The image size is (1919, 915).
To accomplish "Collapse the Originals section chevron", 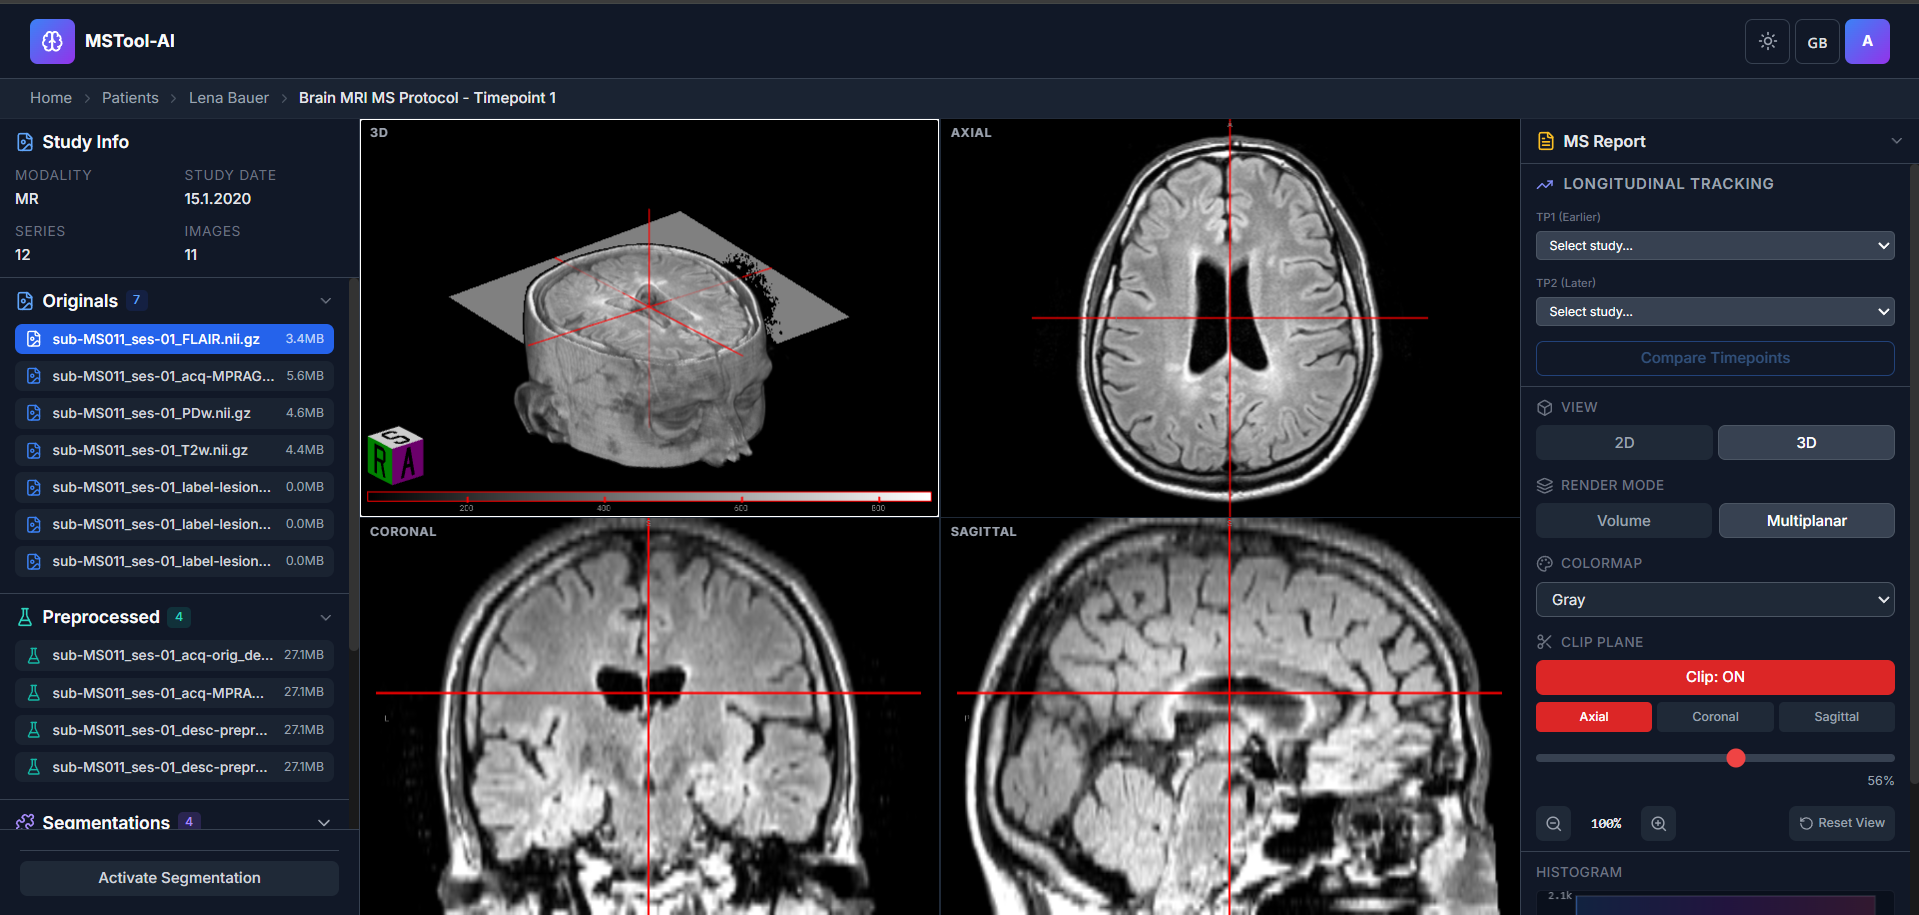I will pyautogui.click(x=325, y=301).
